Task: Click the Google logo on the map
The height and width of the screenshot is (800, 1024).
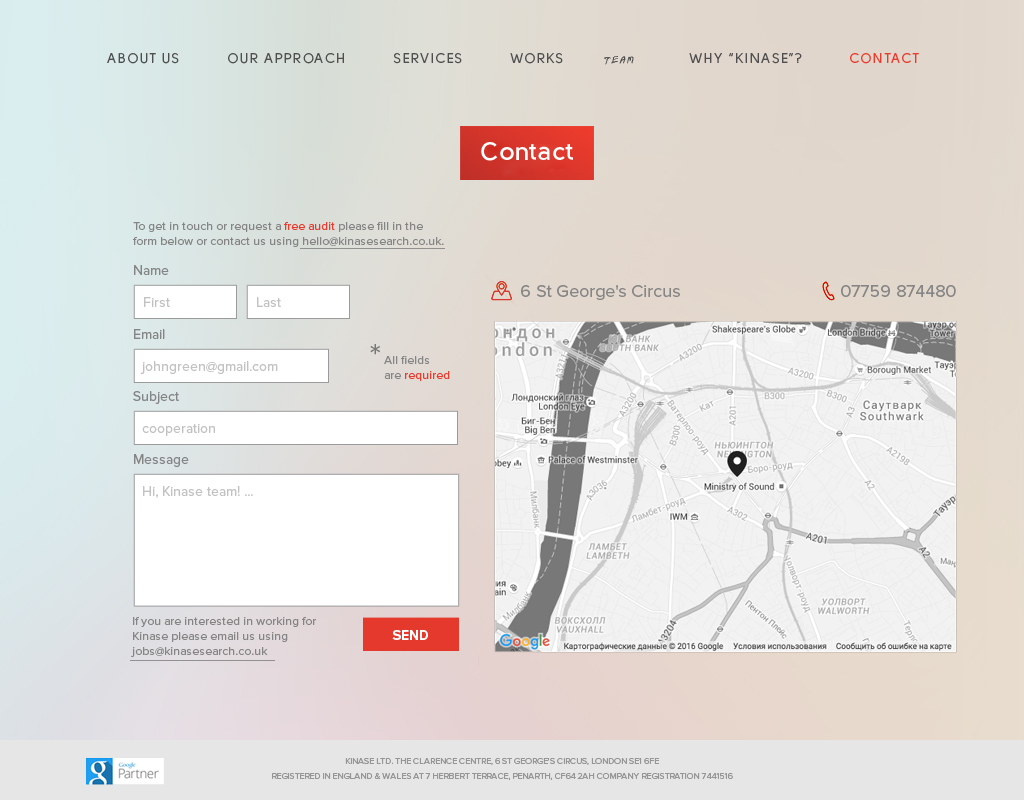Action: coord(524,641)
